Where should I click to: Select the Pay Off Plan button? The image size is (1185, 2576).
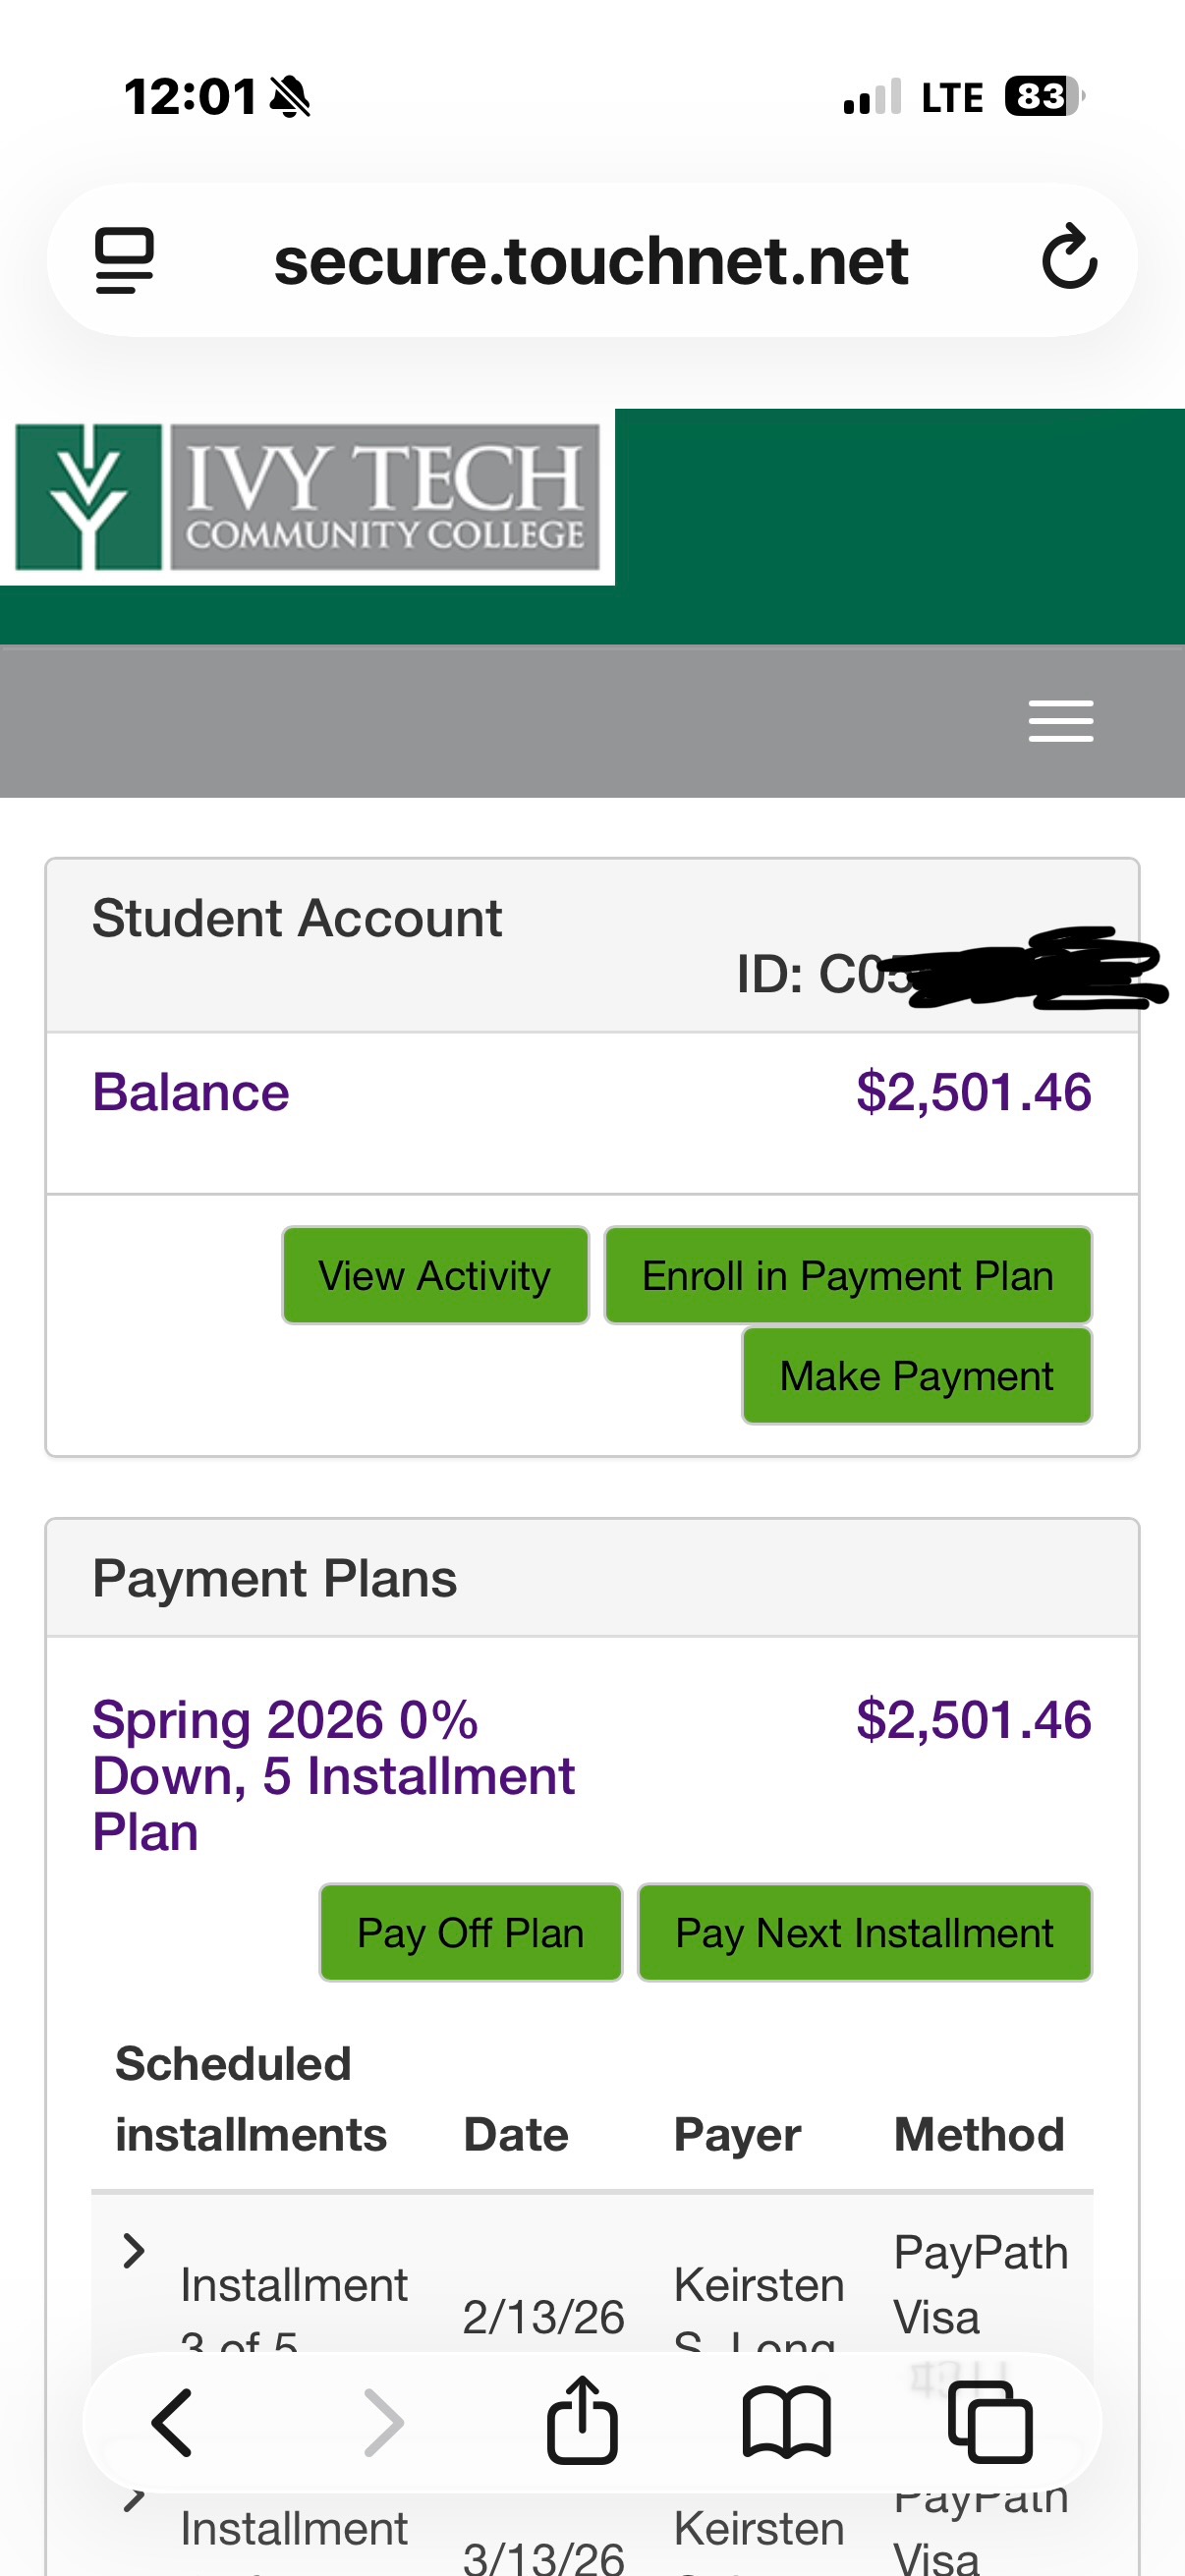(x=470, y=1933)
